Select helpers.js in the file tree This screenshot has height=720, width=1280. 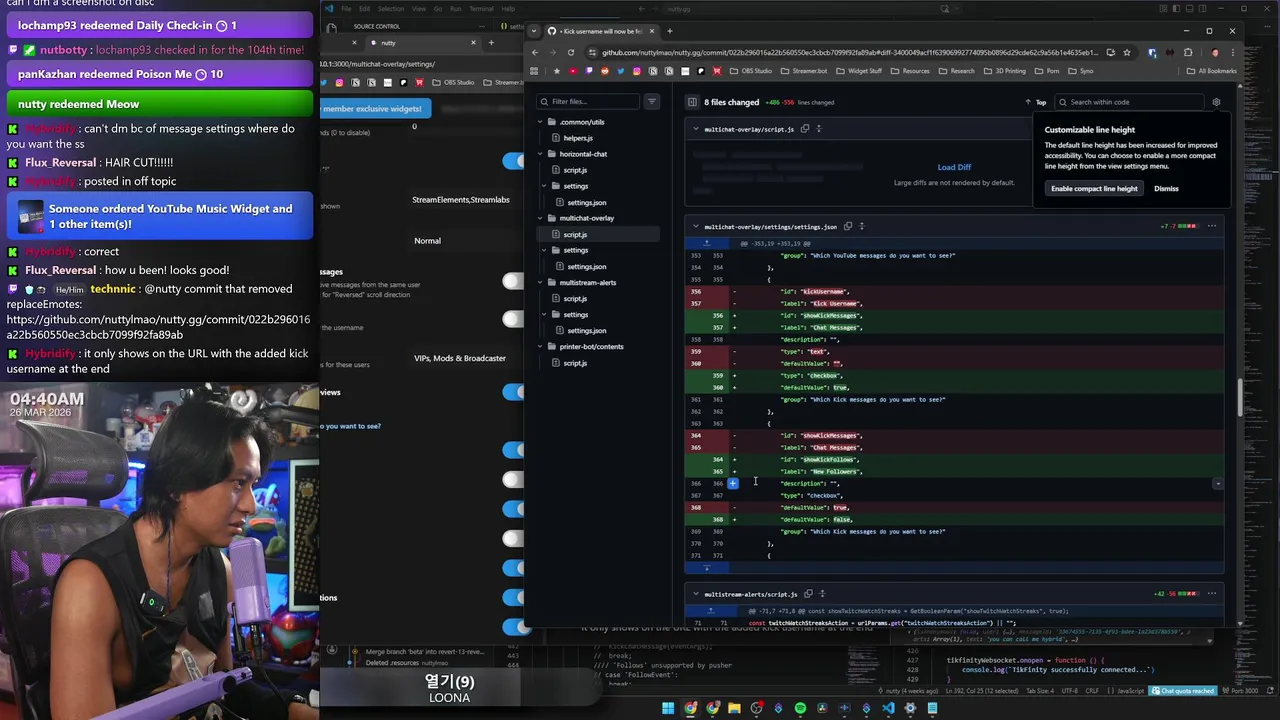coord(578,138)
